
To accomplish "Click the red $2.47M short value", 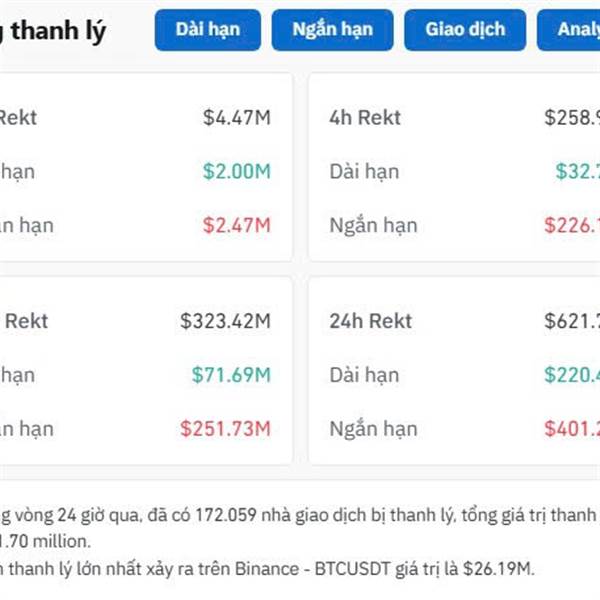I will tap(236, 226).
